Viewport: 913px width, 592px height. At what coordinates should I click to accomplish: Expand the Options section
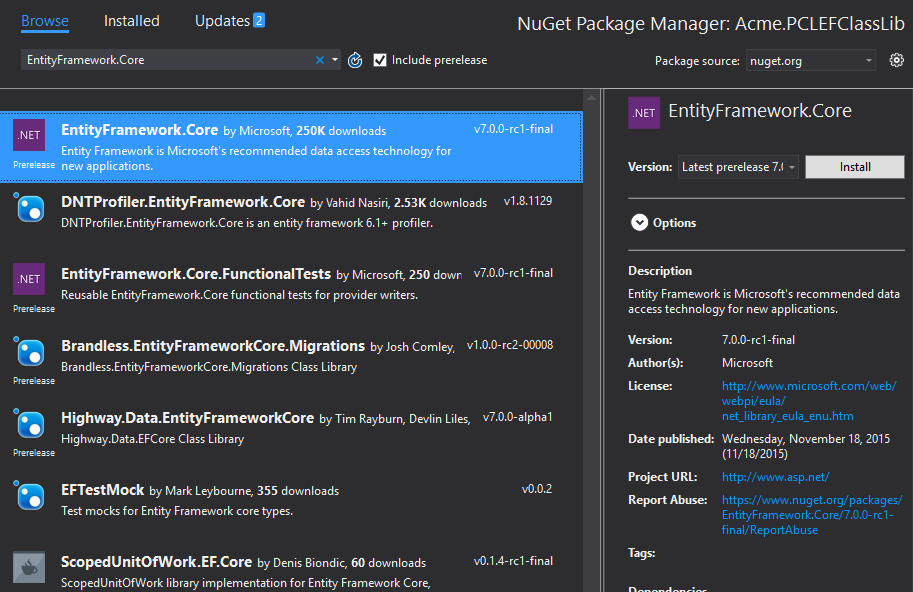click(x=640, y=223)
